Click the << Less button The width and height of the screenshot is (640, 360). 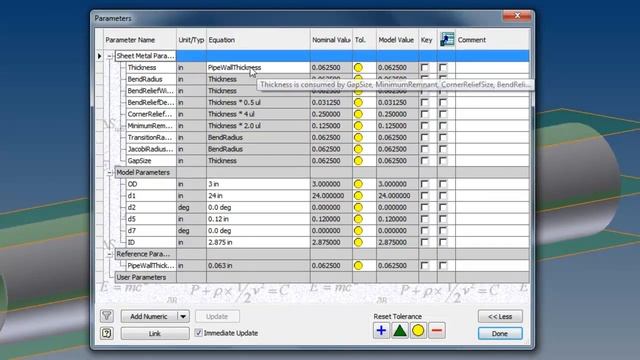[x=500, y=316]
